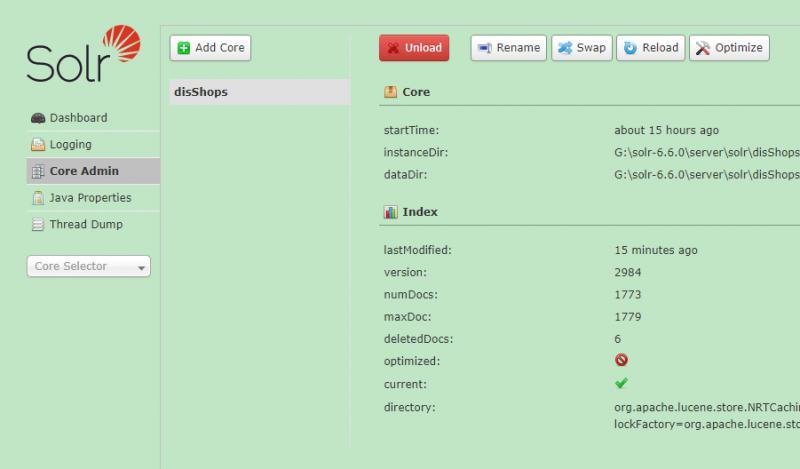Click the instanceDir label

pos(416,152)
